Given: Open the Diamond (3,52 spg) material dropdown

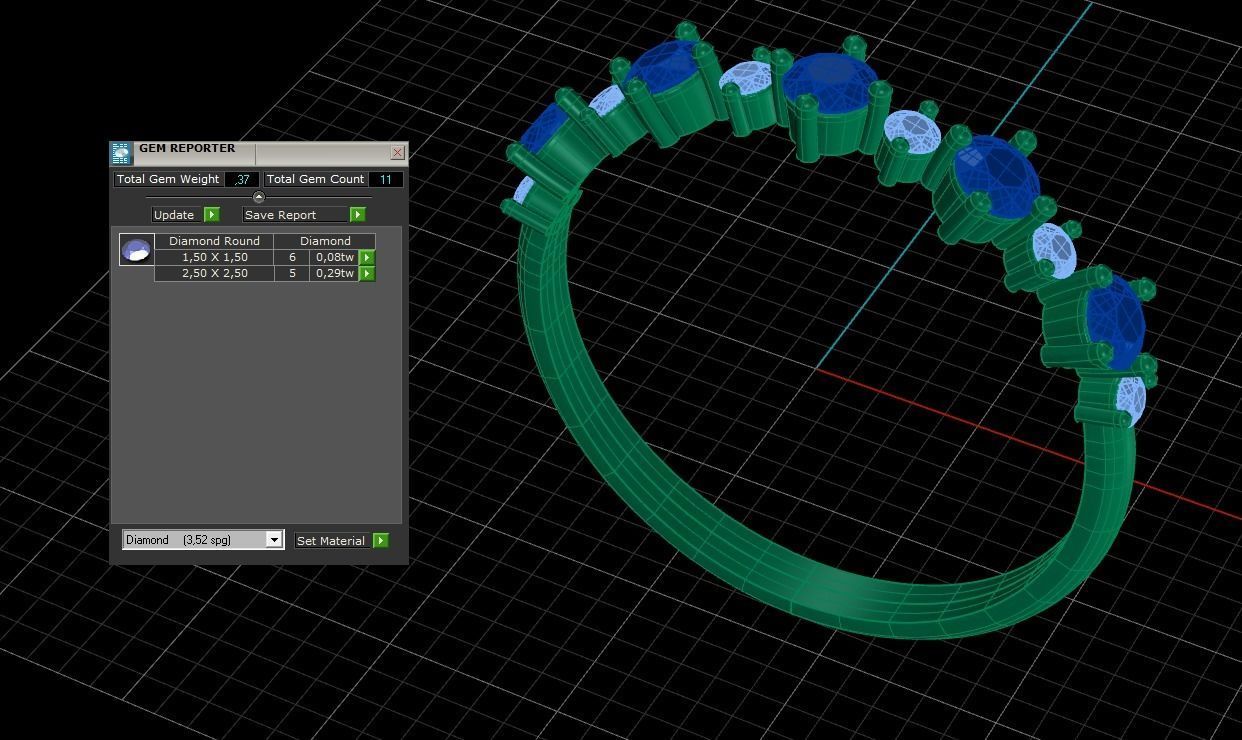Looking at the screenshot, I should coord(203,540).
